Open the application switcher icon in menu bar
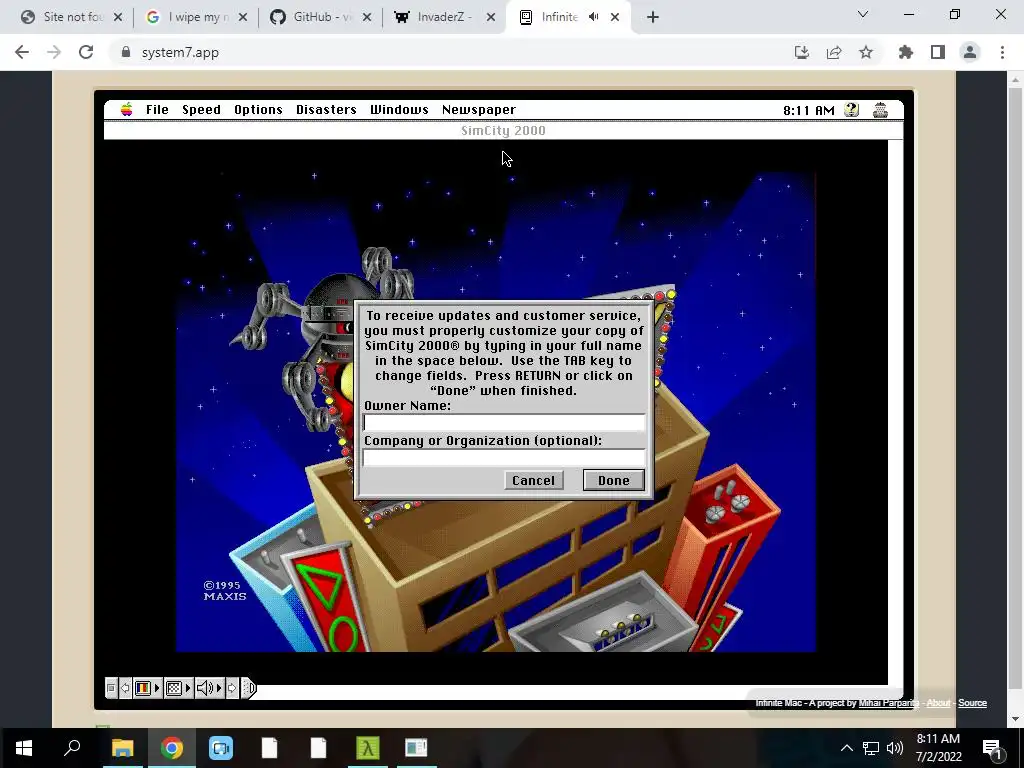 [x=880, y=110]
